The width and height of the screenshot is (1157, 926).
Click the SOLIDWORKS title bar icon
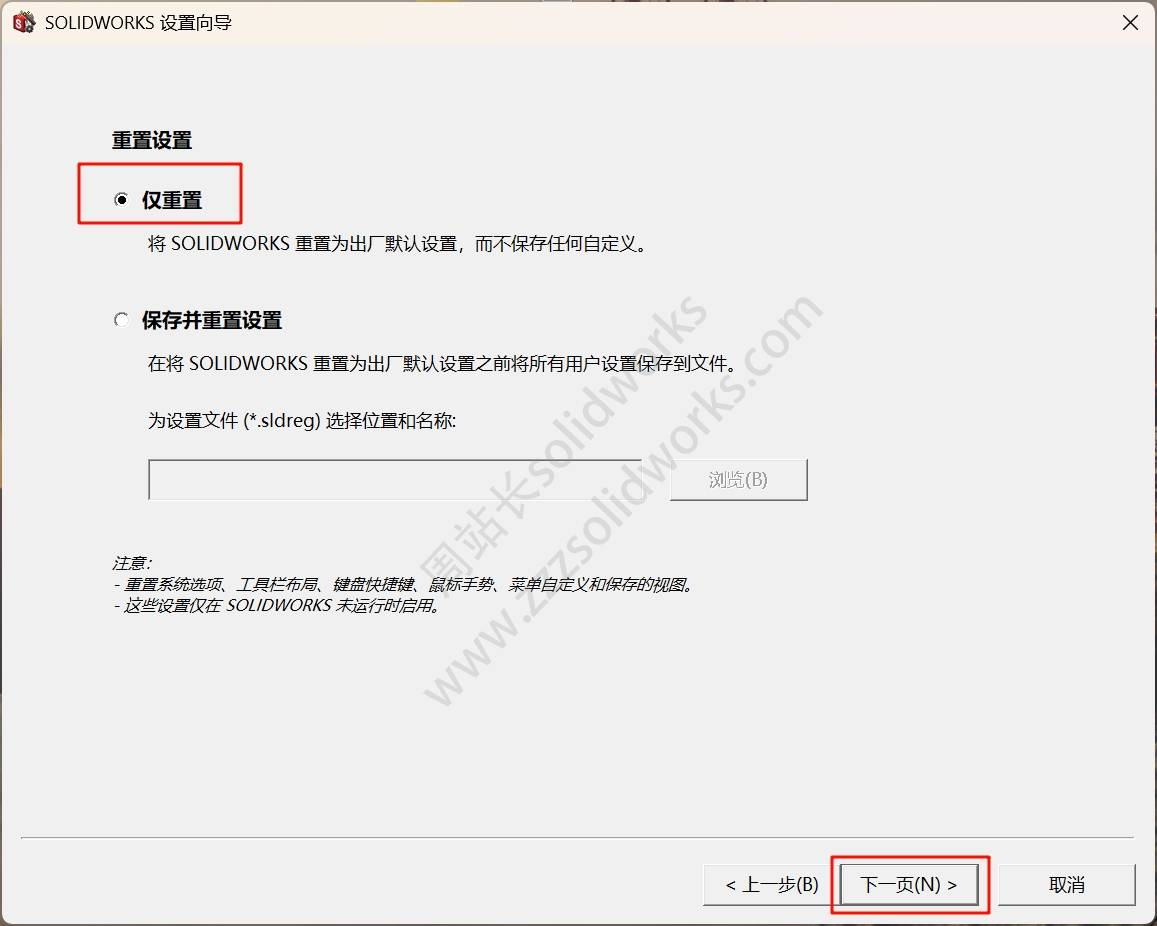pyautogui.click(x=24, y=23)
